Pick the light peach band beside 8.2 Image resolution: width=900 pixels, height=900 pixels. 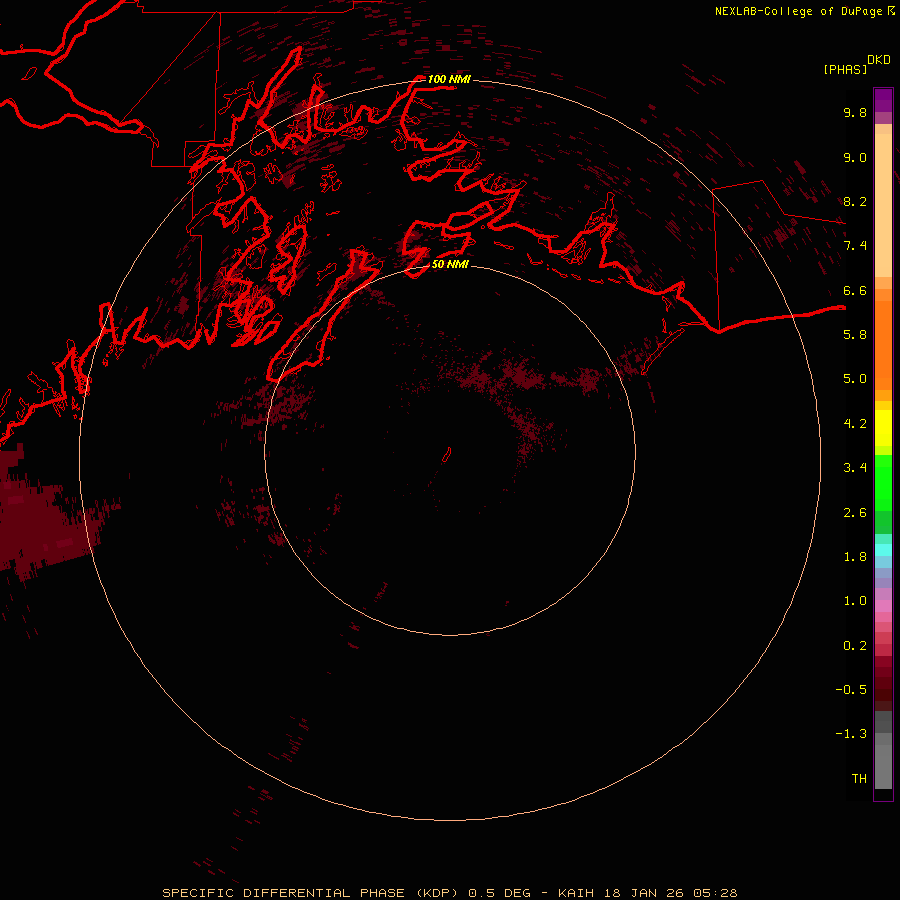[883, 205]
